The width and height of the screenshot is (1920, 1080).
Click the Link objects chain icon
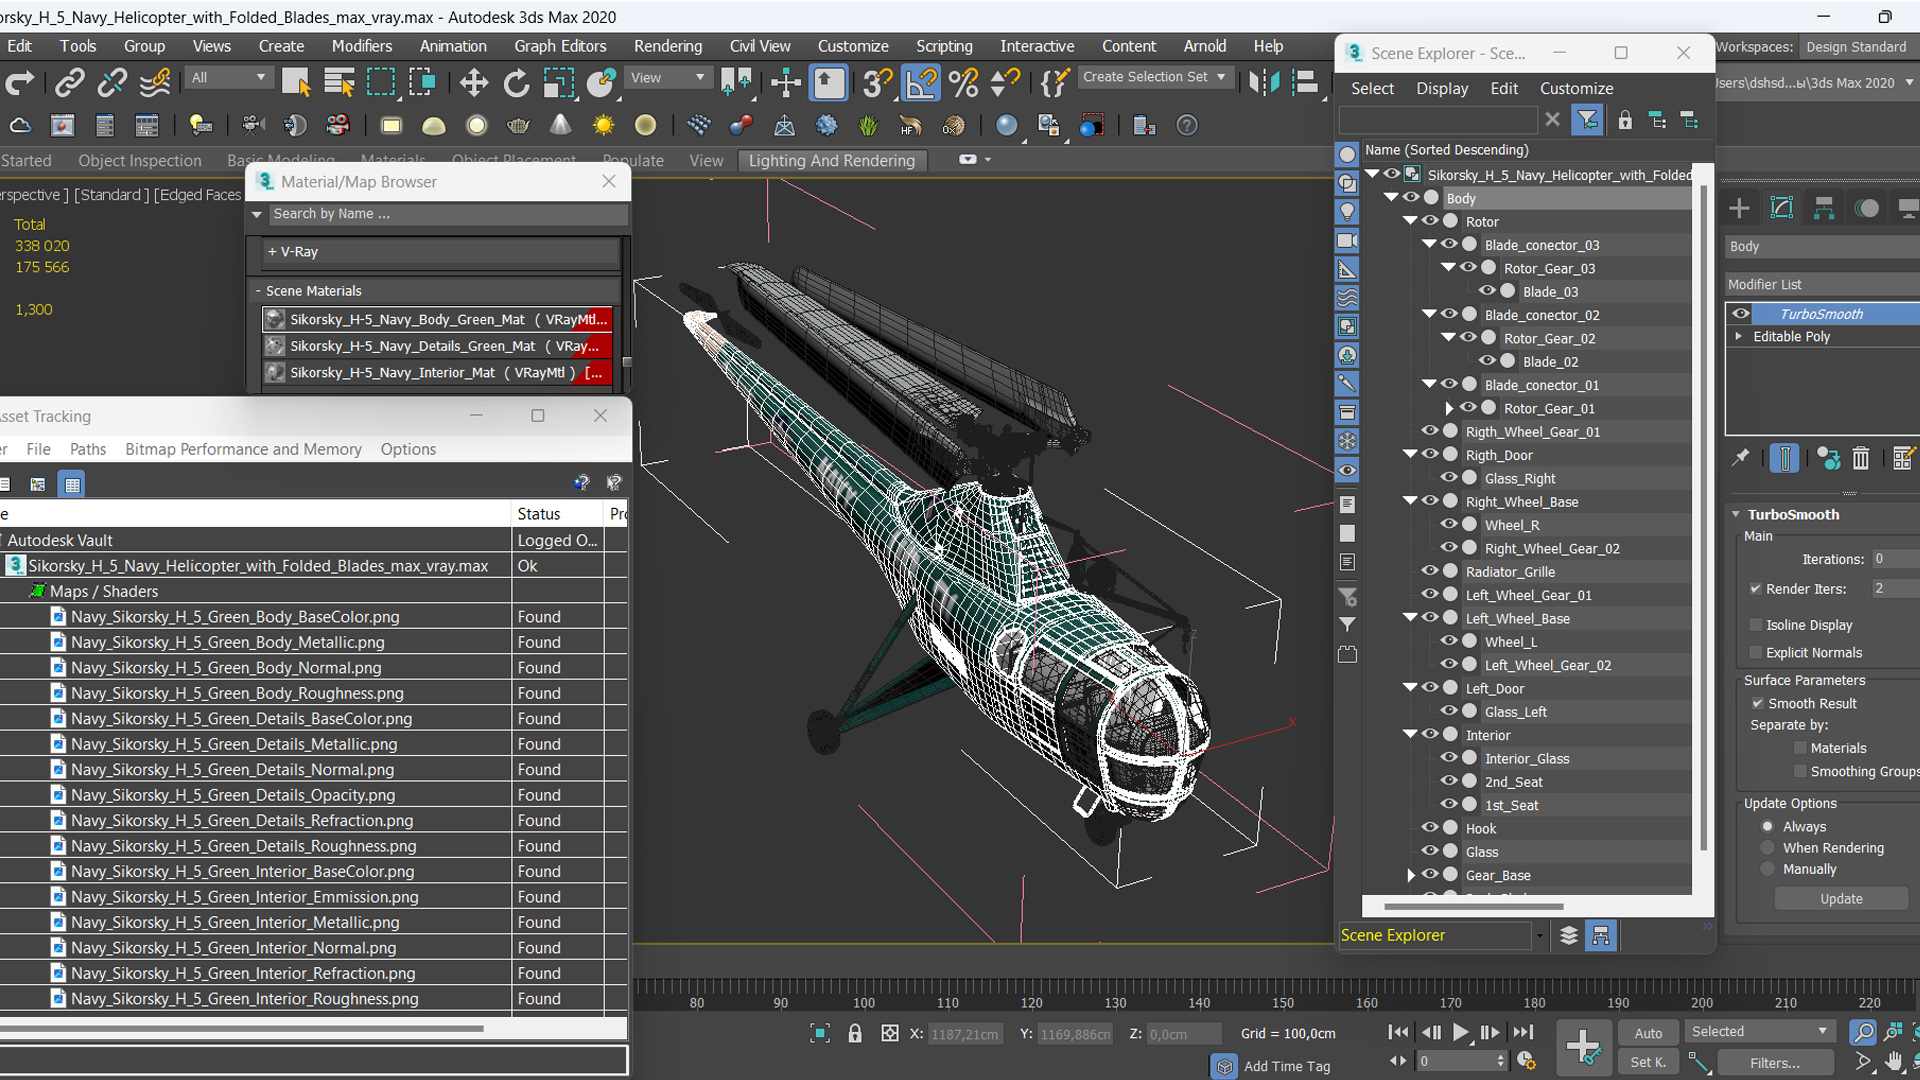(x=69, y=83)
